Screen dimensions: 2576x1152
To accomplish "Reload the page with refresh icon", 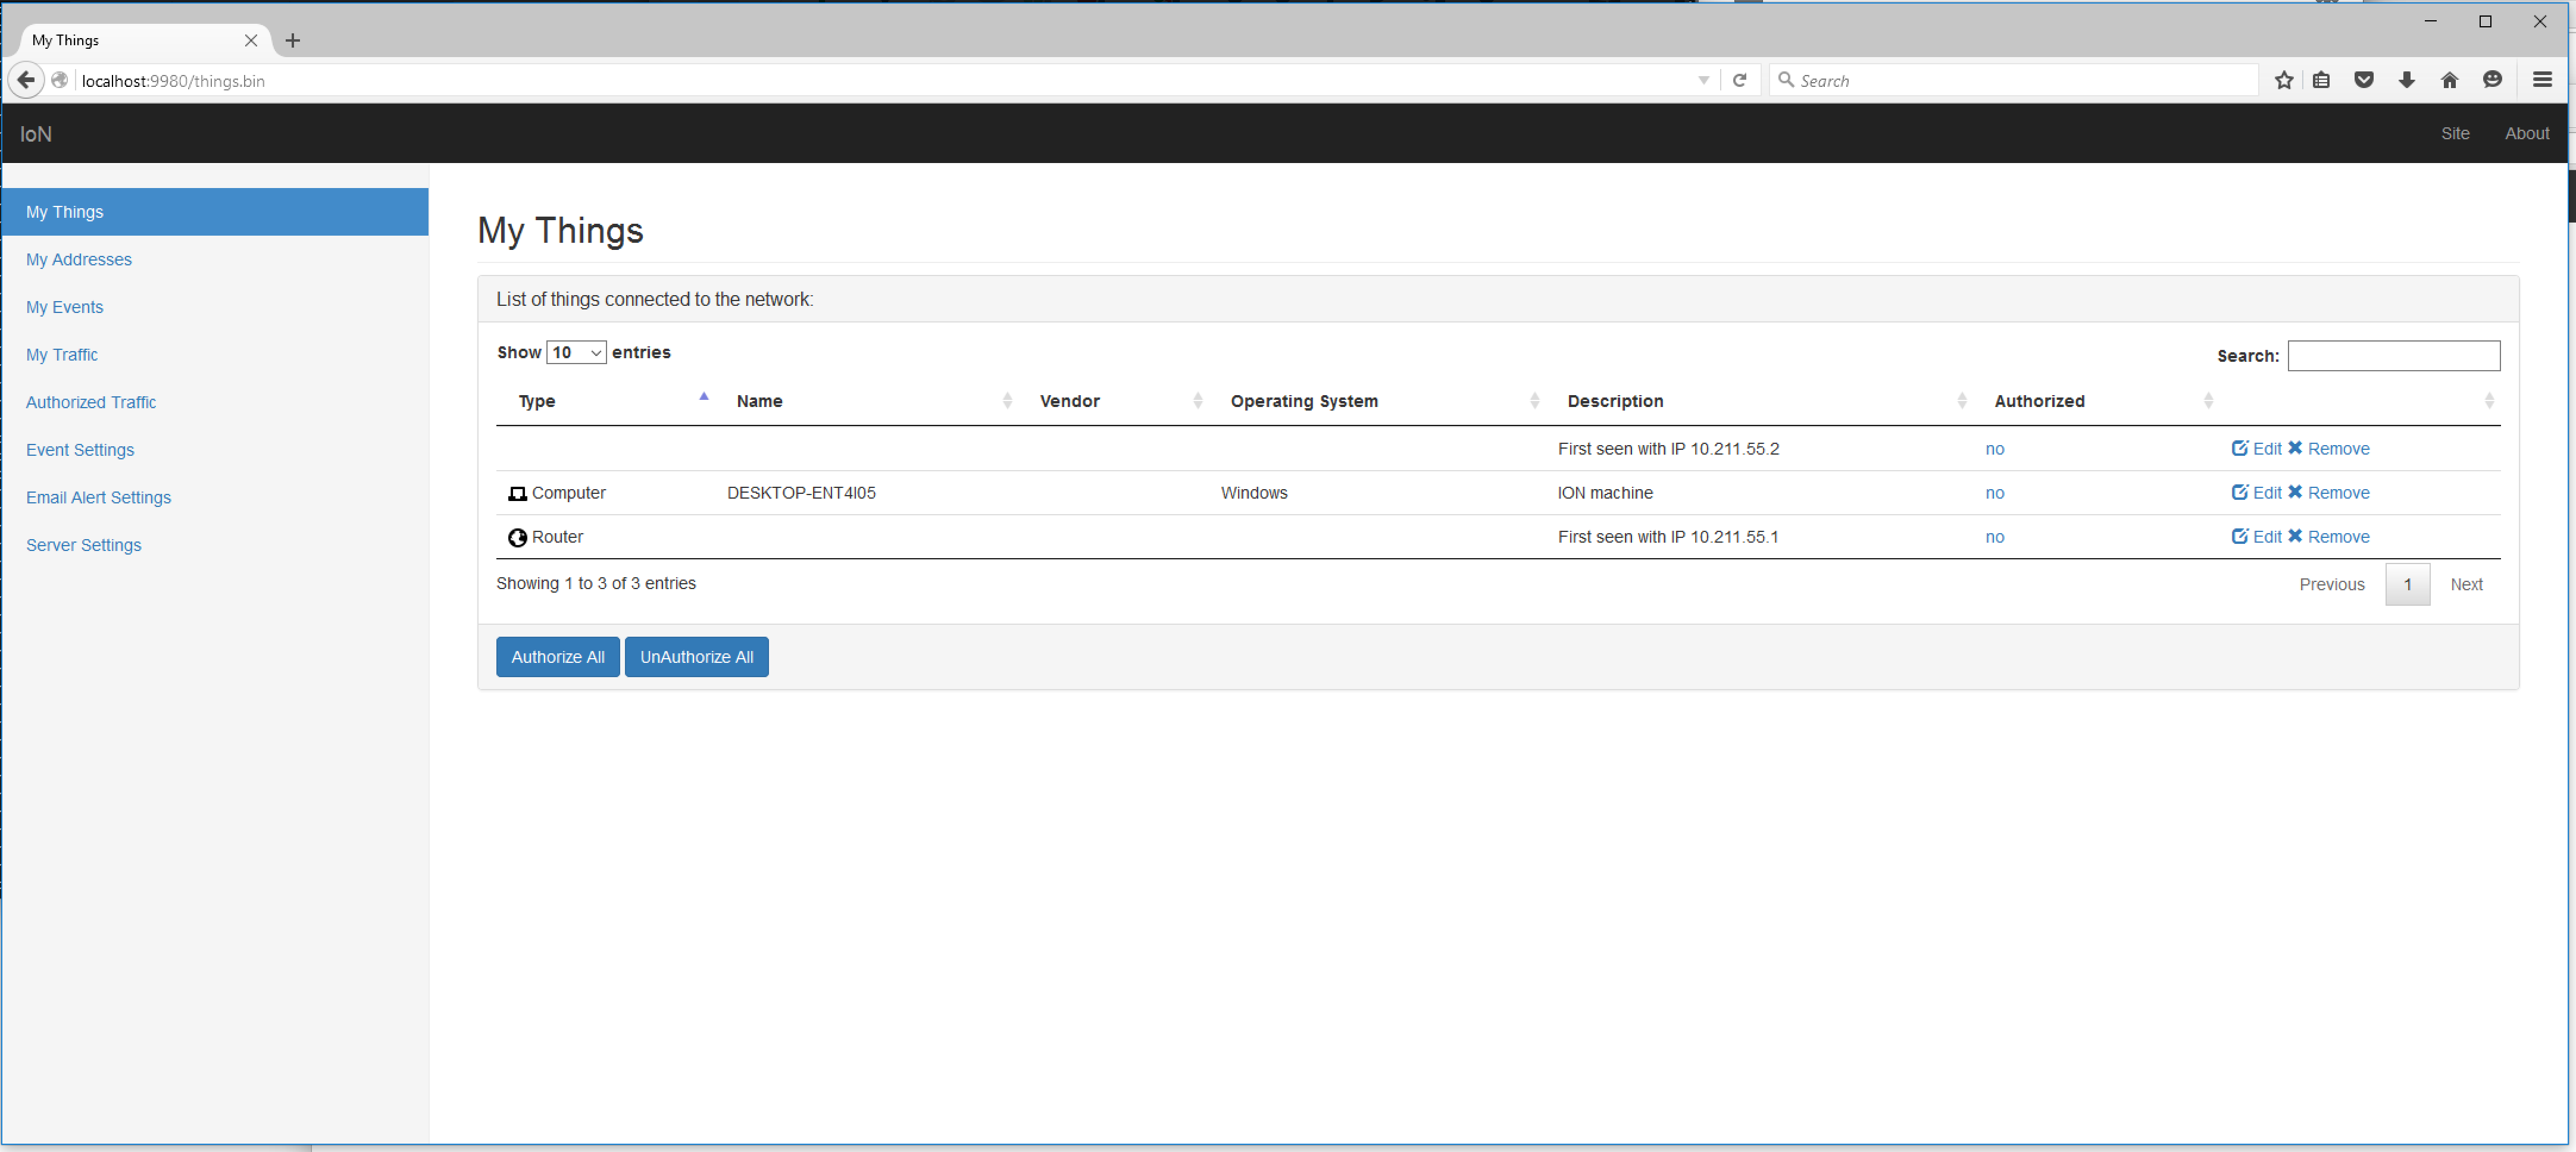I will tap(1739, 80).
